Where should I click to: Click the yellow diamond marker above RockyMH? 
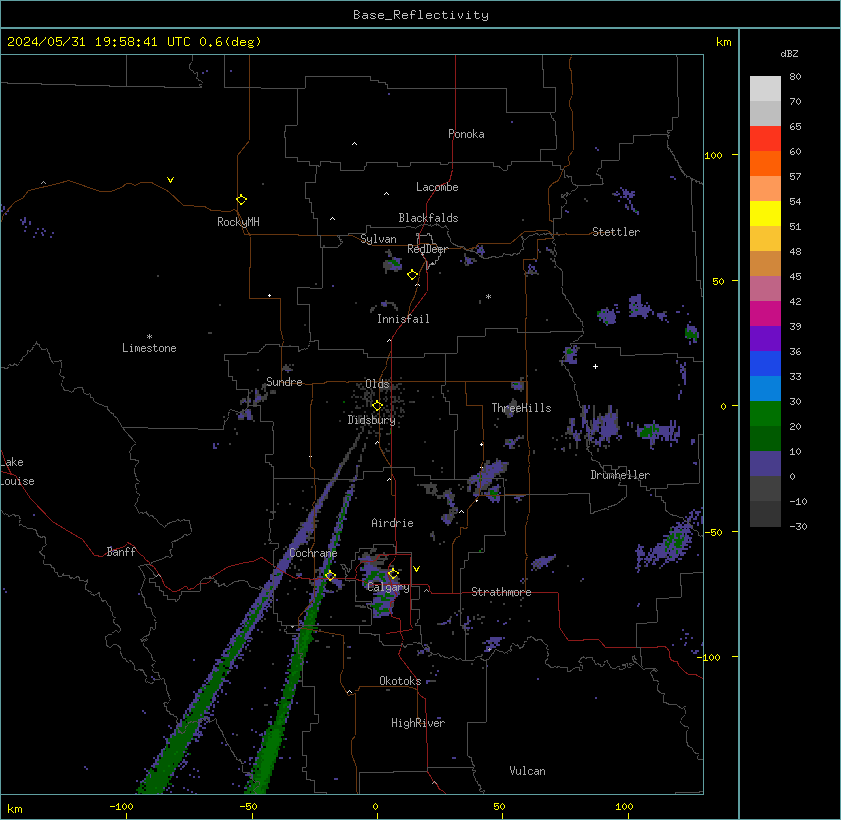coord(241,200)
